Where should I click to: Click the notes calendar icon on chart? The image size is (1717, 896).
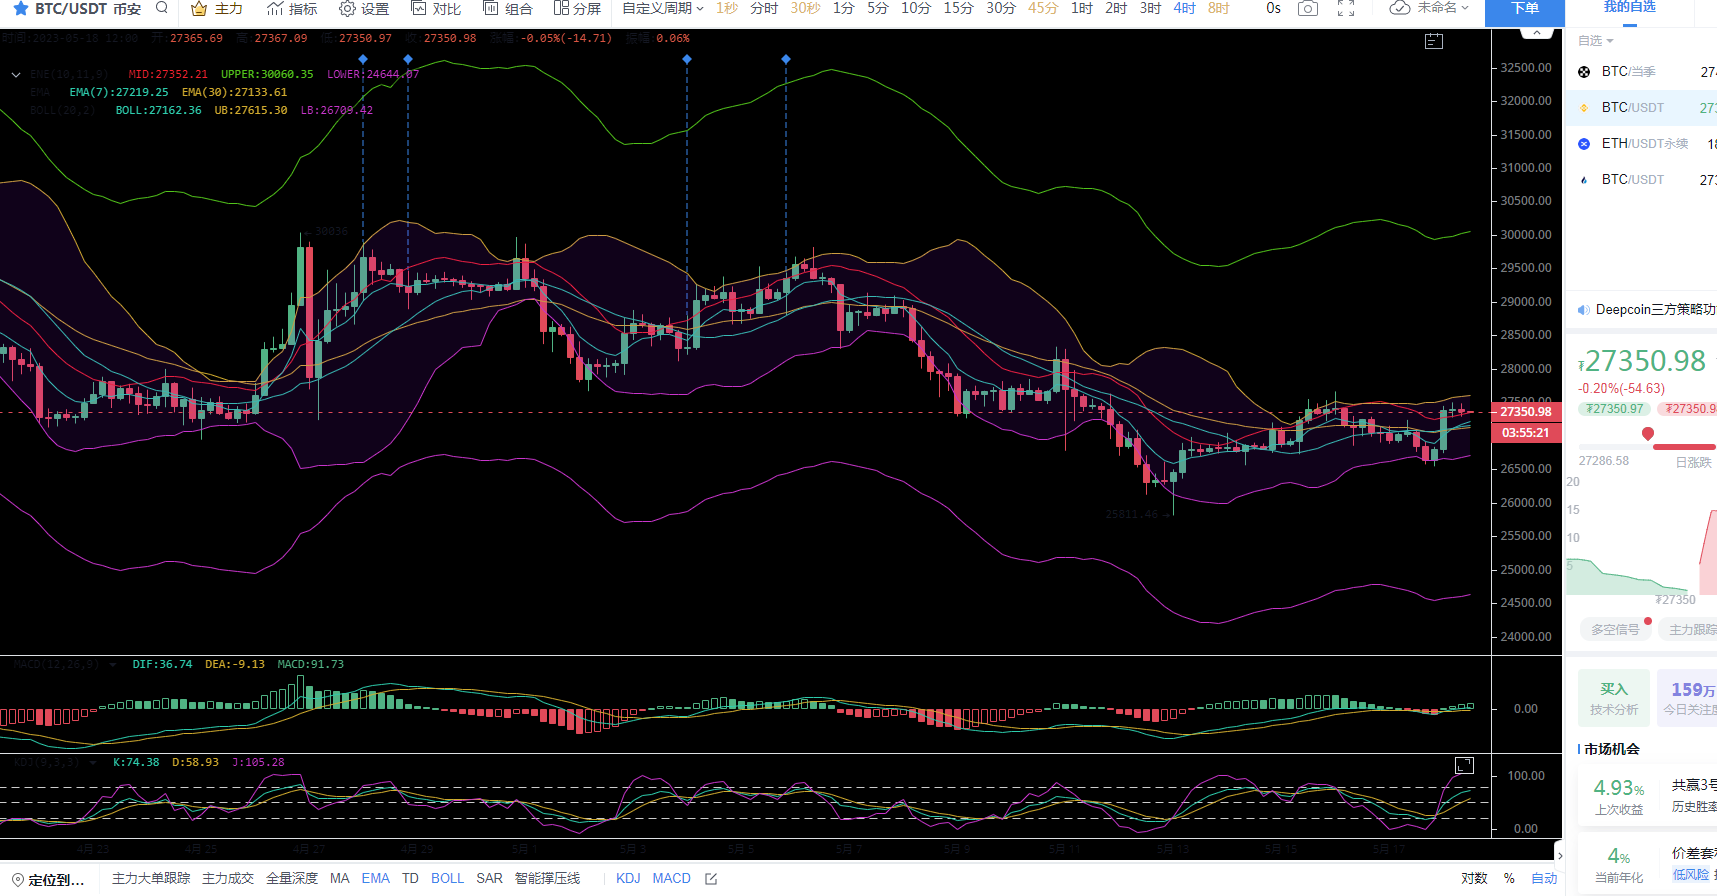click(x=1433, y=41)
